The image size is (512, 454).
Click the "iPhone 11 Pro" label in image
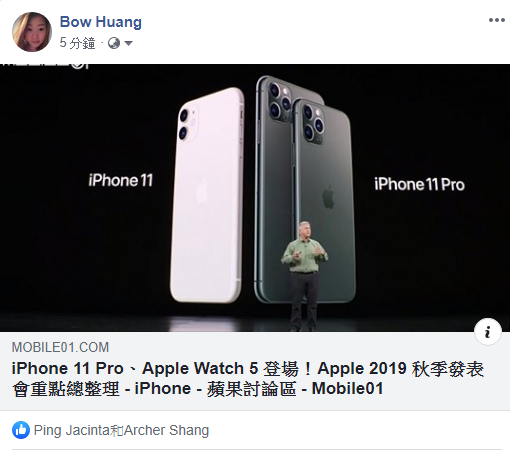[x=419, y=184]
